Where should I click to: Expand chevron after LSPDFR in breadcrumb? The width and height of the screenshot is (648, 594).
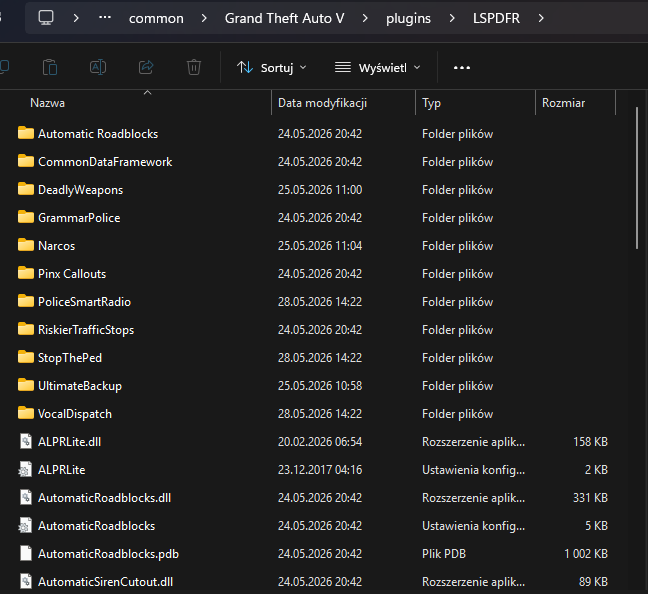(x=541, y=18)
